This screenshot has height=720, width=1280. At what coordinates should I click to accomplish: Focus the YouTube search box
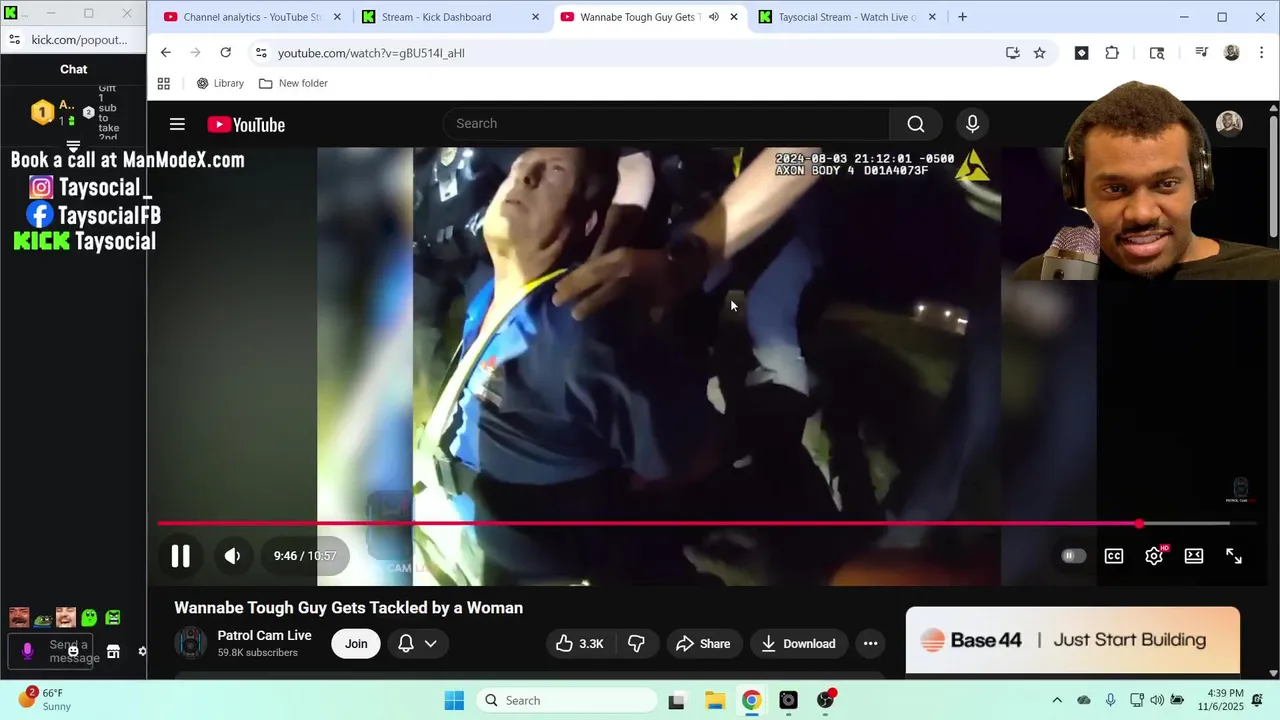(666, 124)
